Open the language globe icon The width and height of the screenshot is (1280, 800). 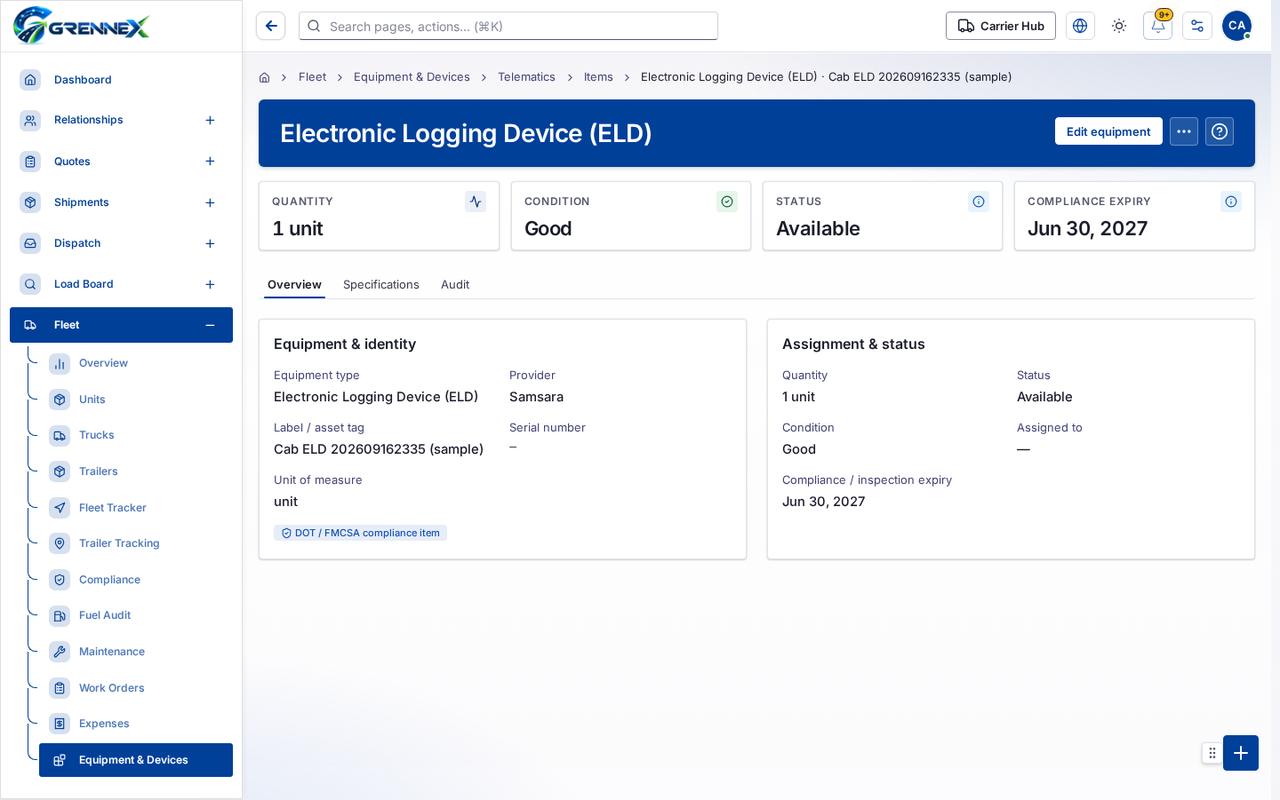pos(1080,26)
